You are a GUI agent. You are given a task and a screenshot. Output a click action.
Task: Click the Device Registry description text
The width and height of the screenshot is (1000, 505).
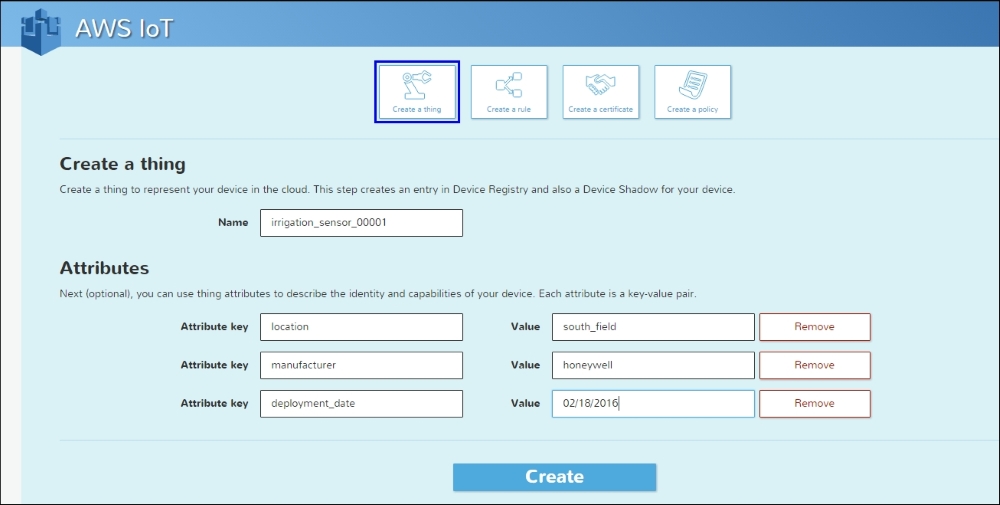(397, 189)
